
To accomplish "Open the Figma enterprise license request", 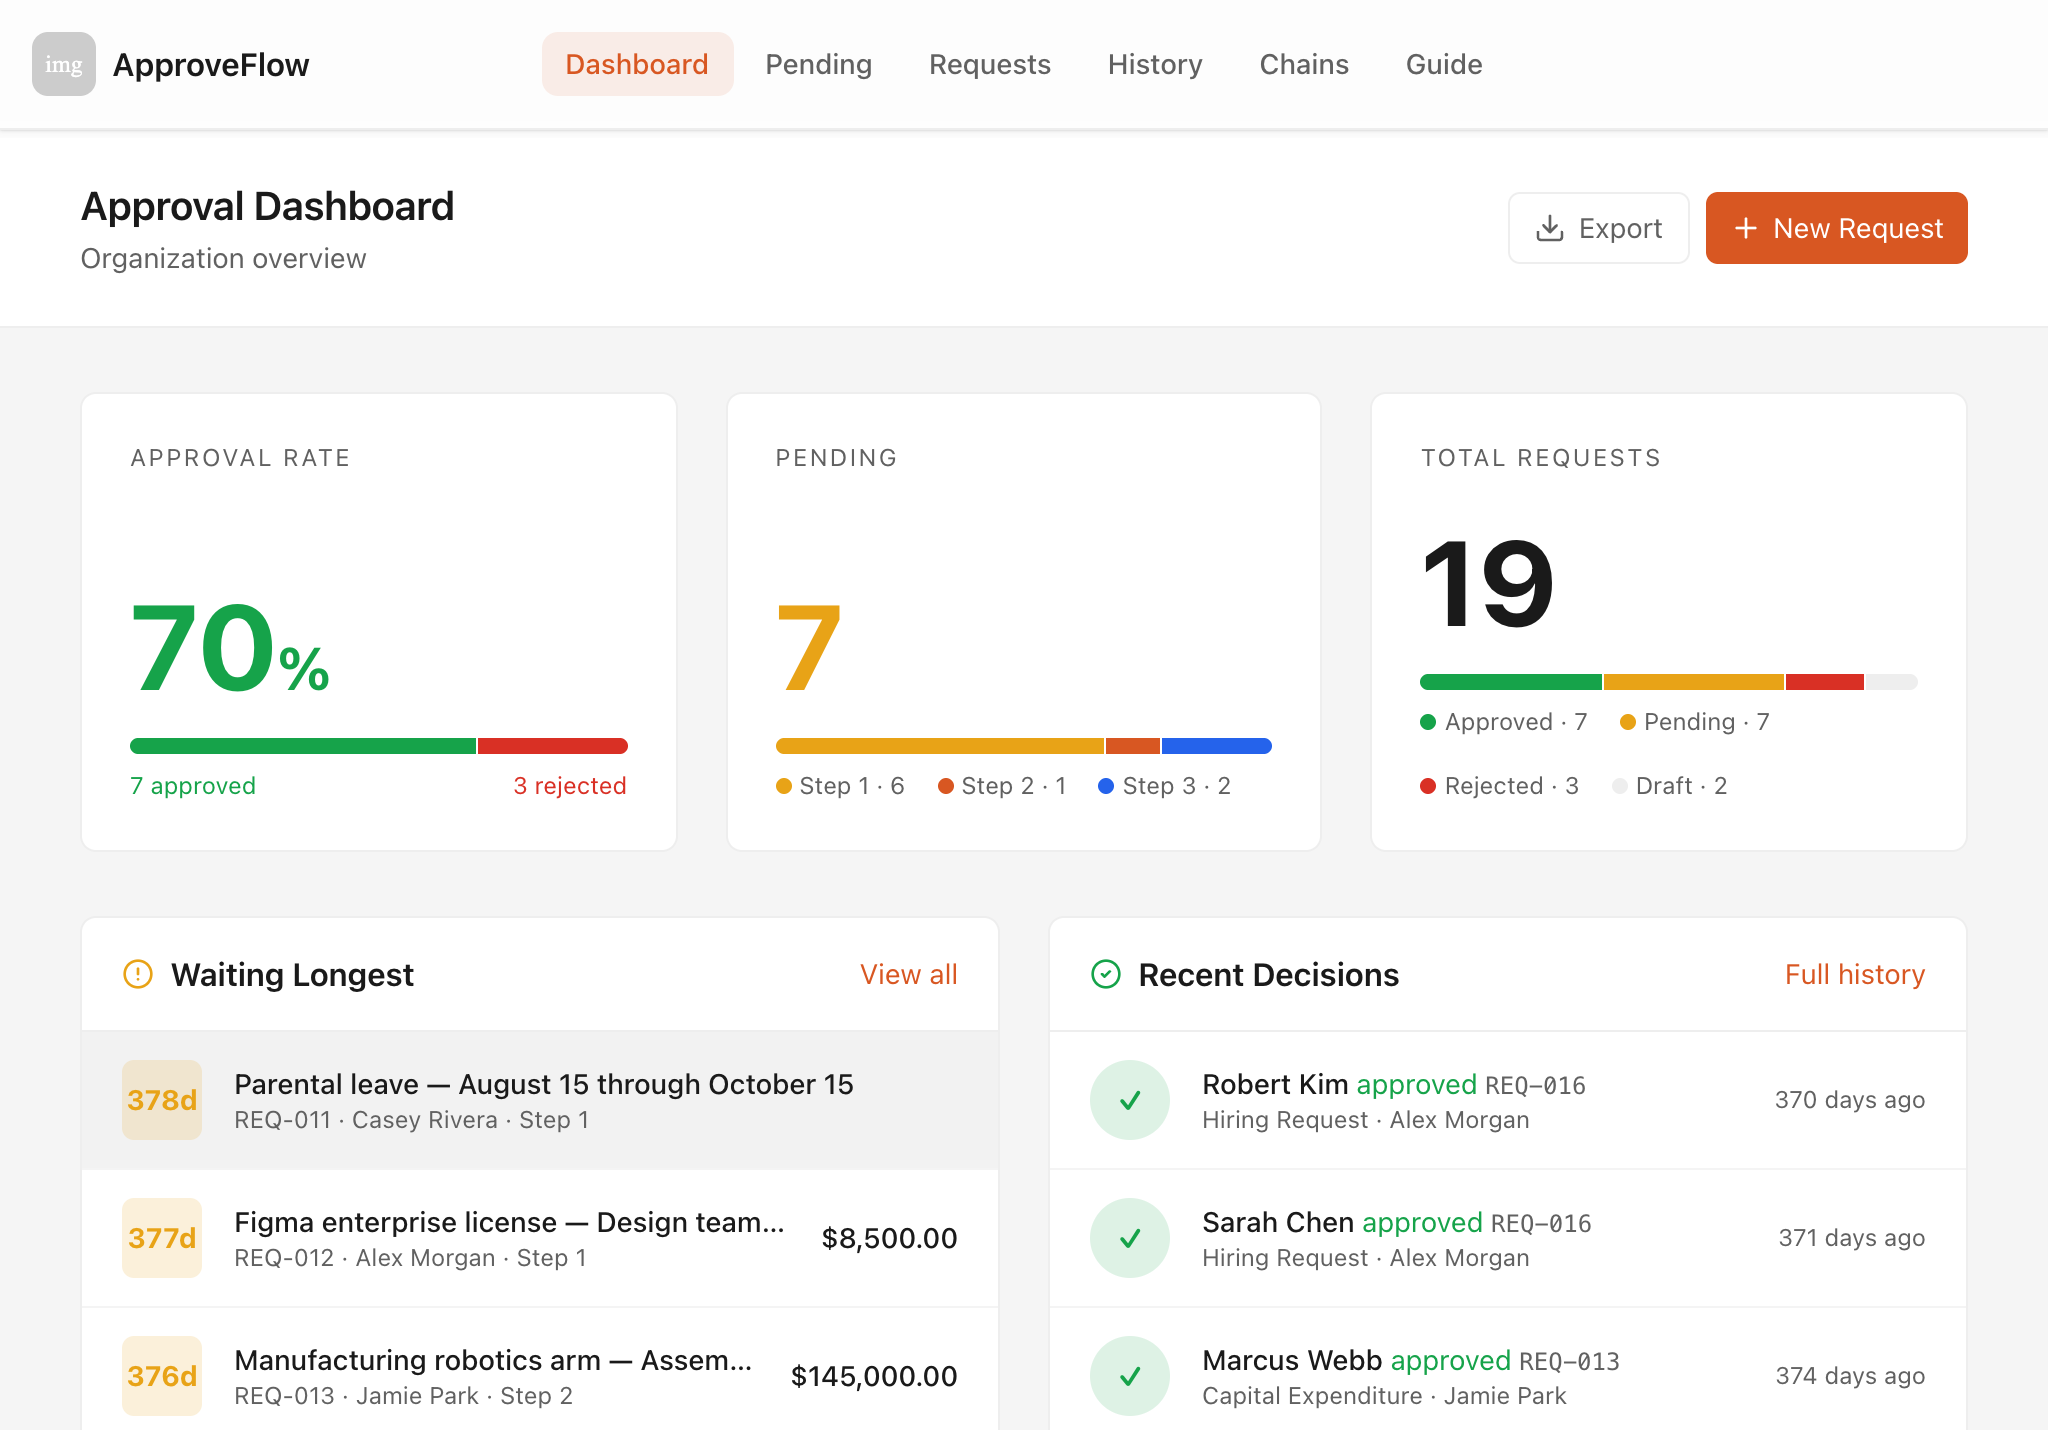I will [540, 1238].
